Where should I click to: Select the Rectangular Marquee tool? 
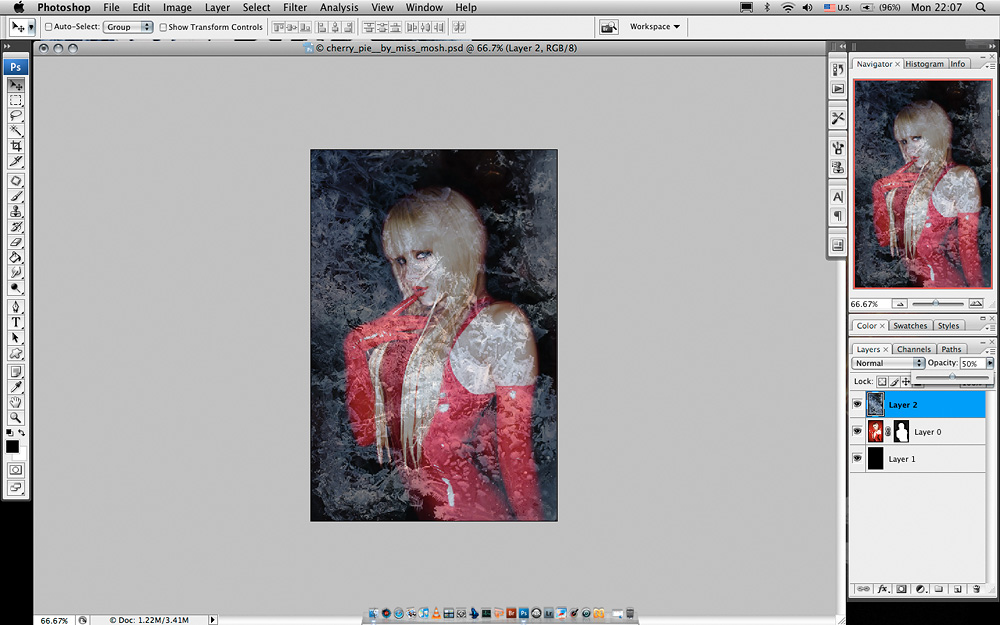coord(16,100)
